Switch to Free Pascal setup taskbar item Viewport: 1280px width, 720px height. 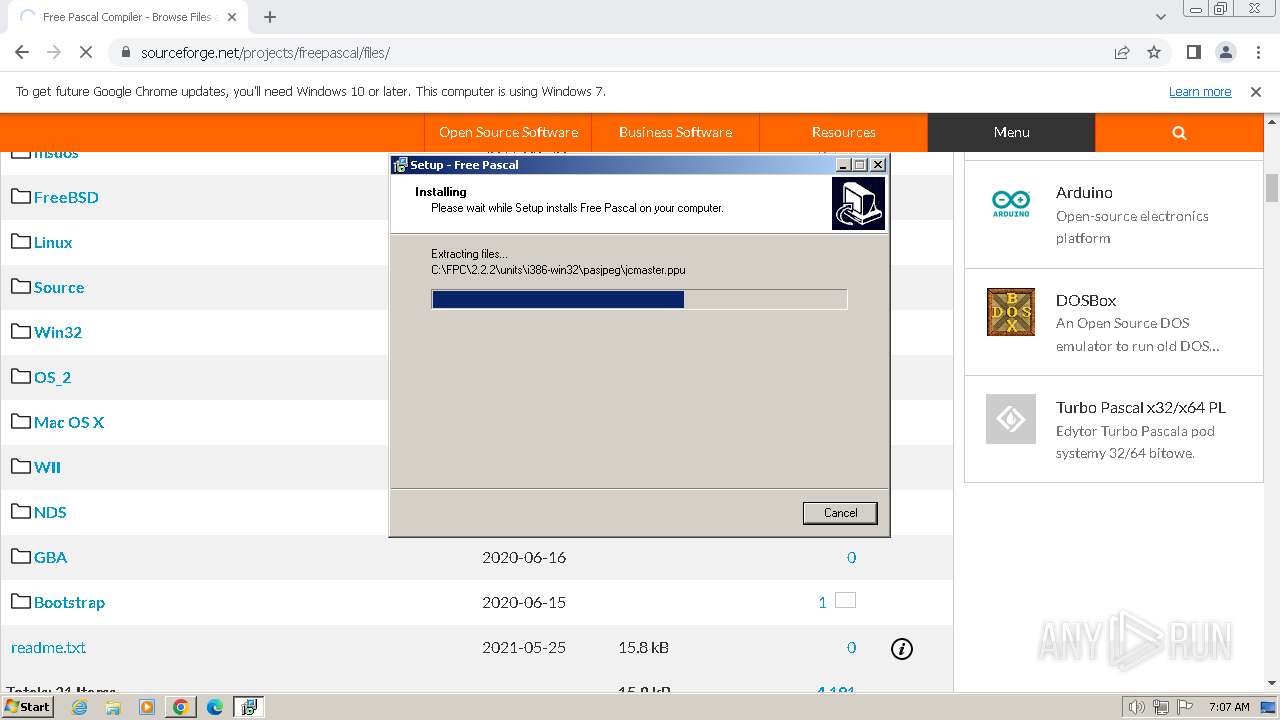[x=248, y=707]
